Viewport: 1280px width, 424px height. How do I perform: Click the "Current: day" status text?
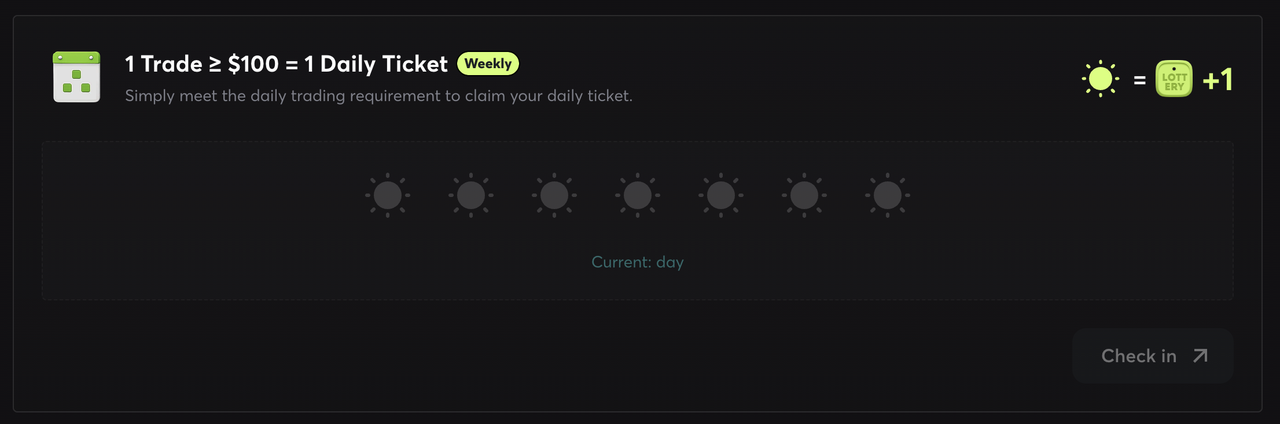click(x=637, y=262)
